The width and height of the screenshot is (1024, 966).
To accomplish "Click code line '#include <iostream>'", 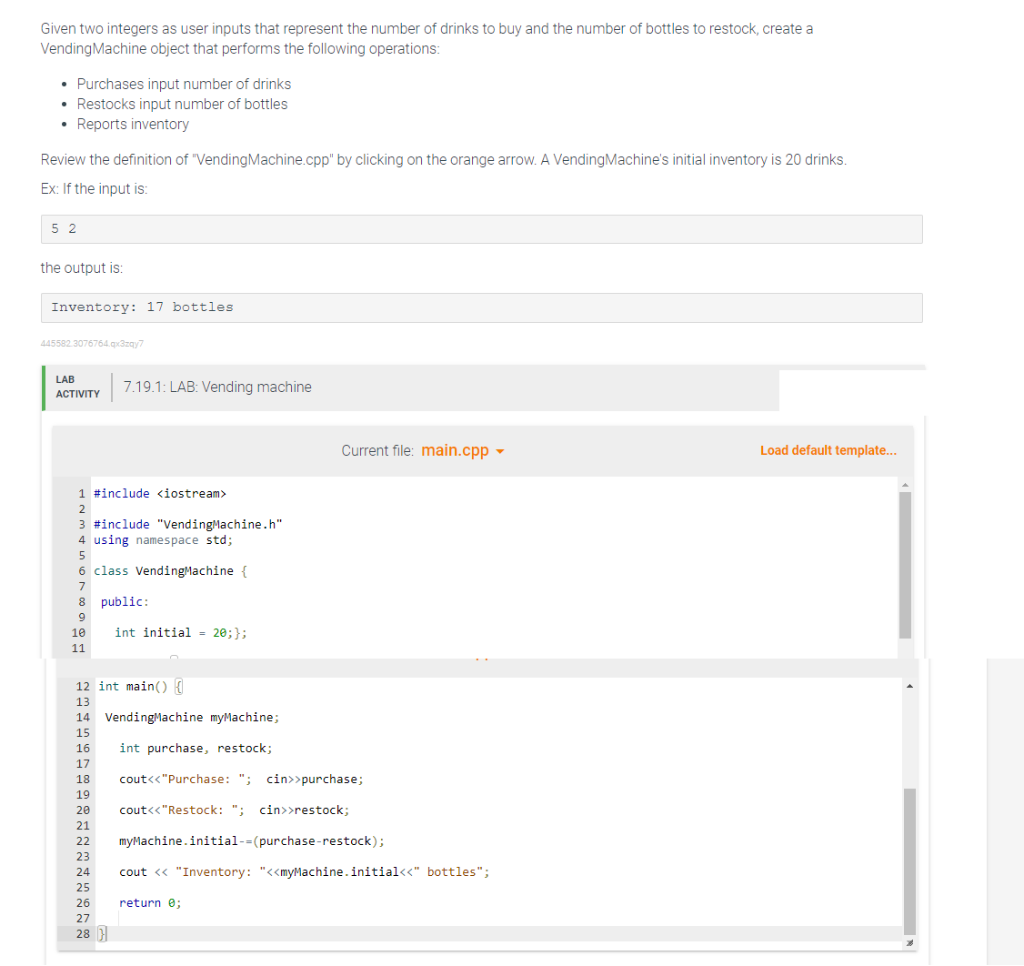I will click(x=160, y=493).
